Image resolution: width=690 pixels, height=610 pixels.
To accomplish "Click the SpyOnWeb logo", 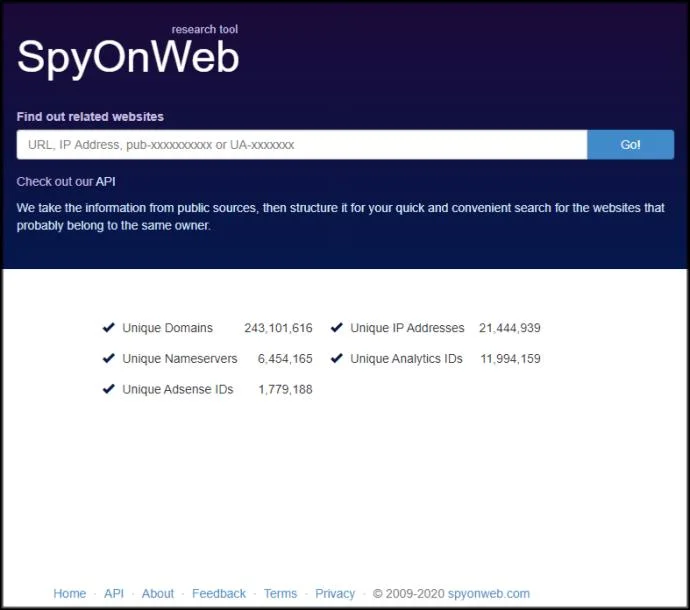I will 128,58.
